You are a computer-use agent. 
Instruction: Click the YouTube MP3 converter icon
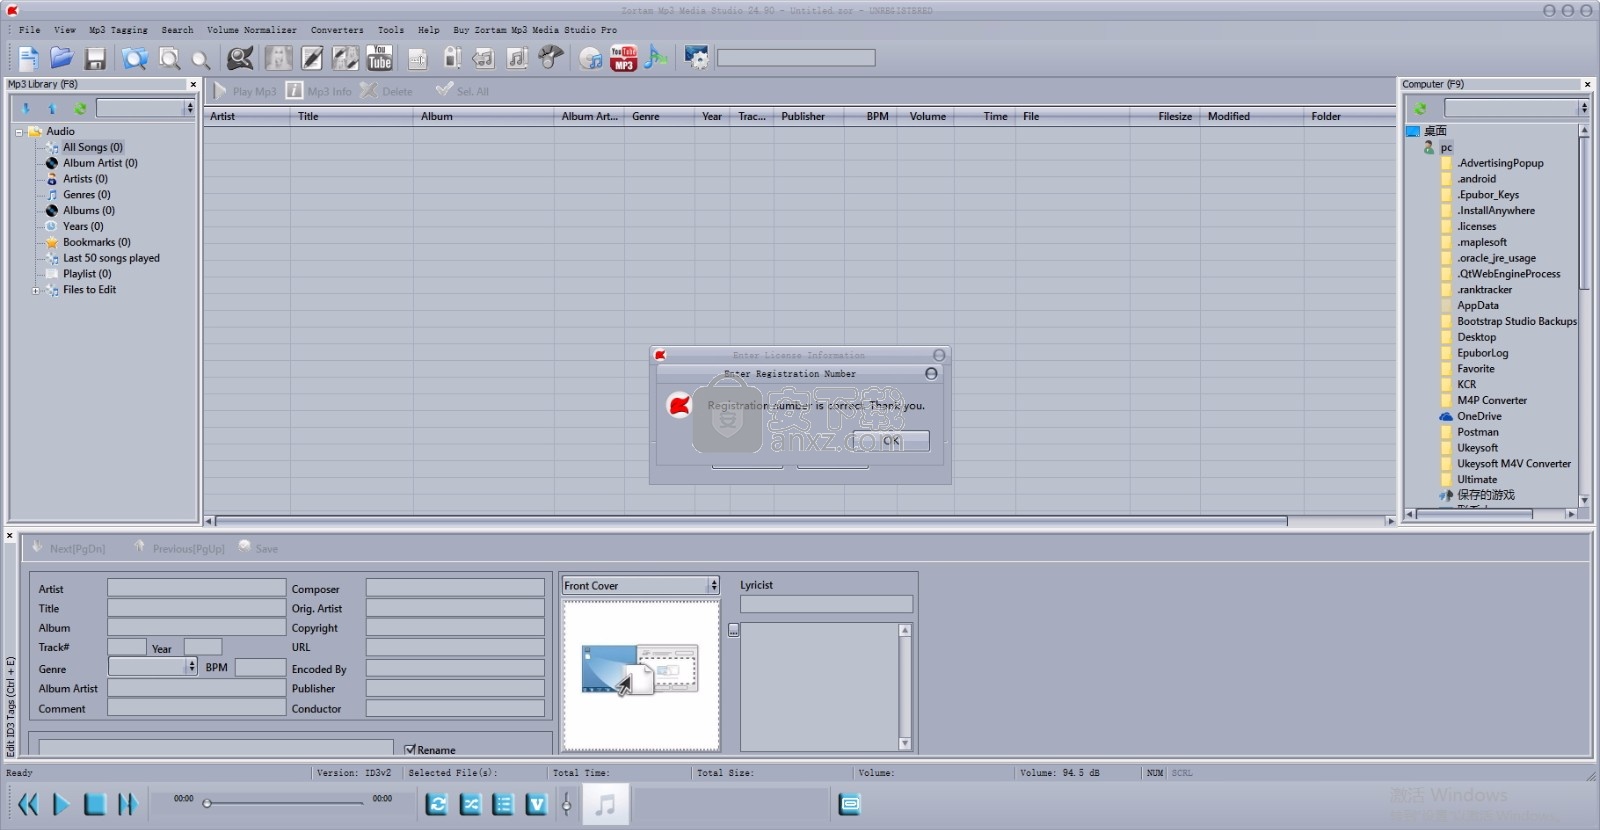[x=623, y=58]
